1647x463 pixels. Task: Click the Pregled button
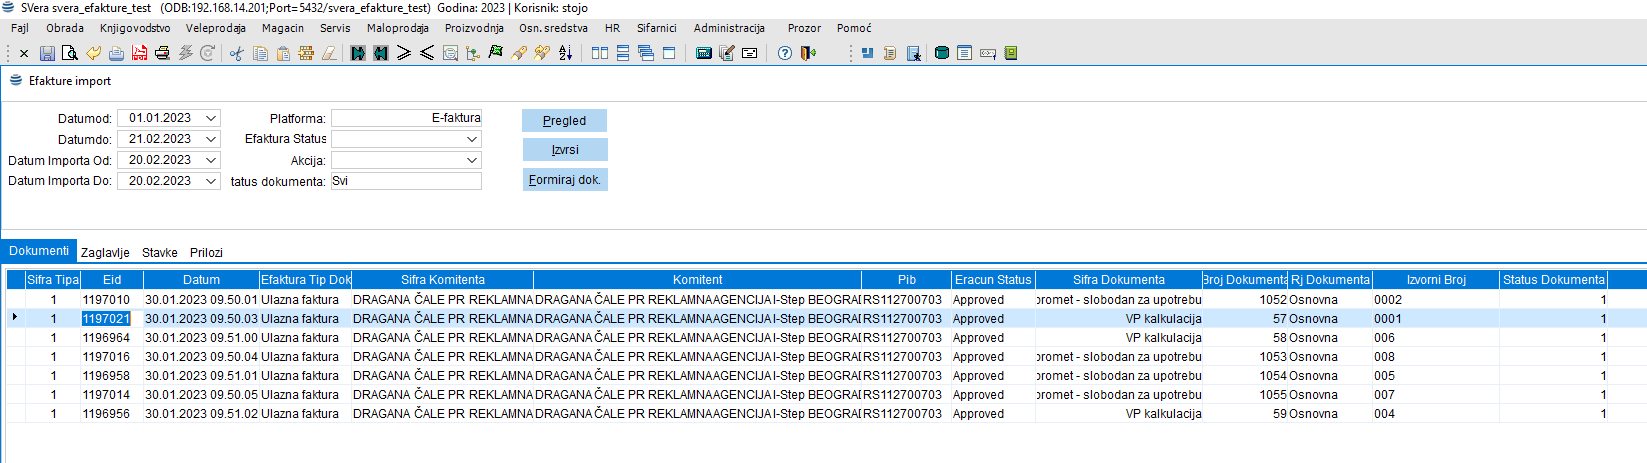[564, 121]
